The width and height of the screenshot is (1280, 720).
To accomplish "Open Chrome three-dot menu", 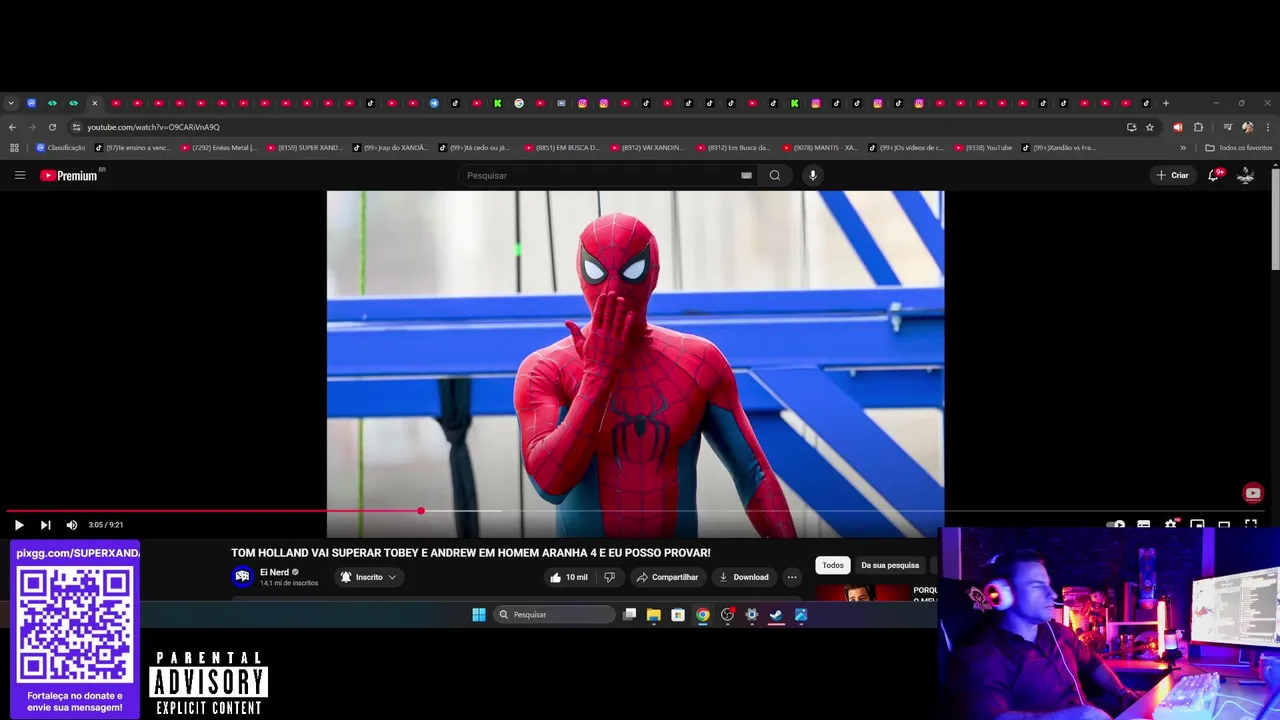I will (1268, 127).
